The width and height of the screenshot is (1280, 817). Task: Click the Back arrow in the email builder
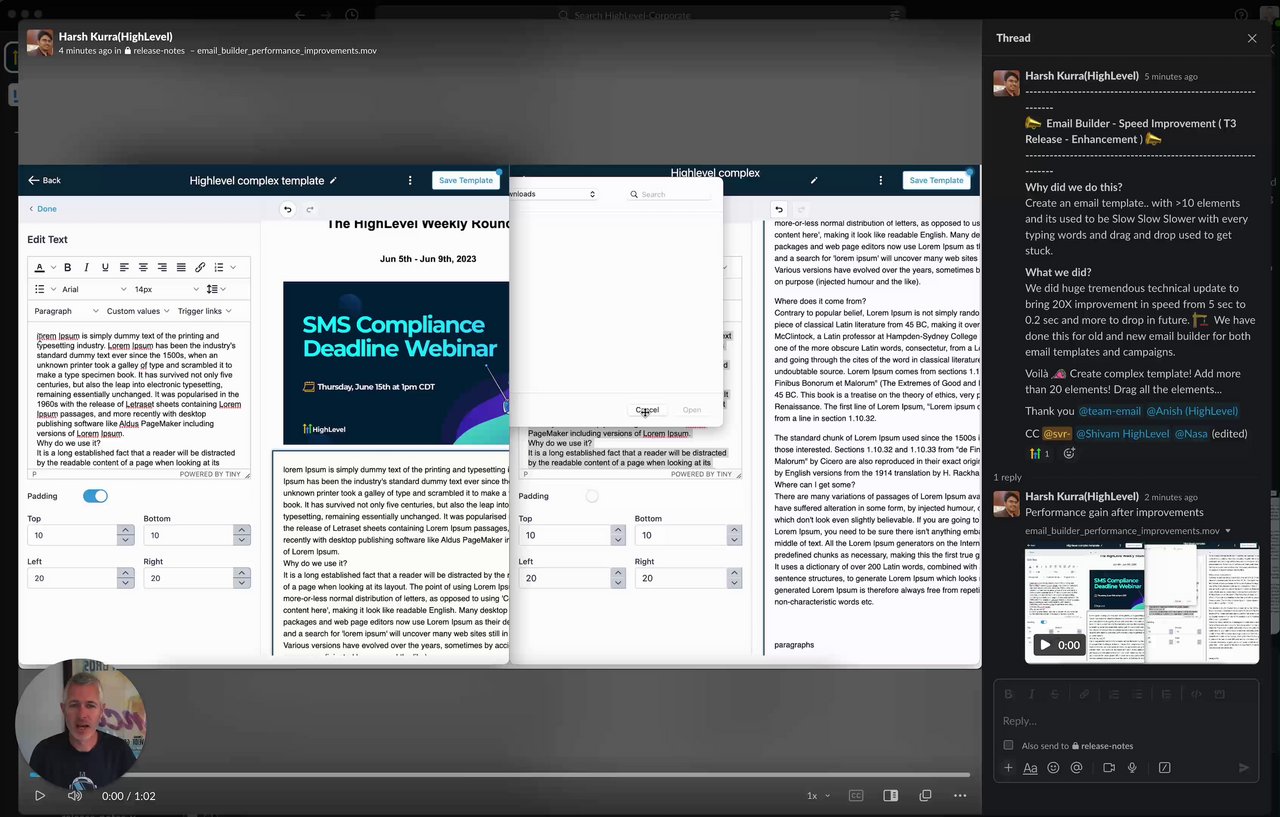pyautogui.click(x=44, y=180)
